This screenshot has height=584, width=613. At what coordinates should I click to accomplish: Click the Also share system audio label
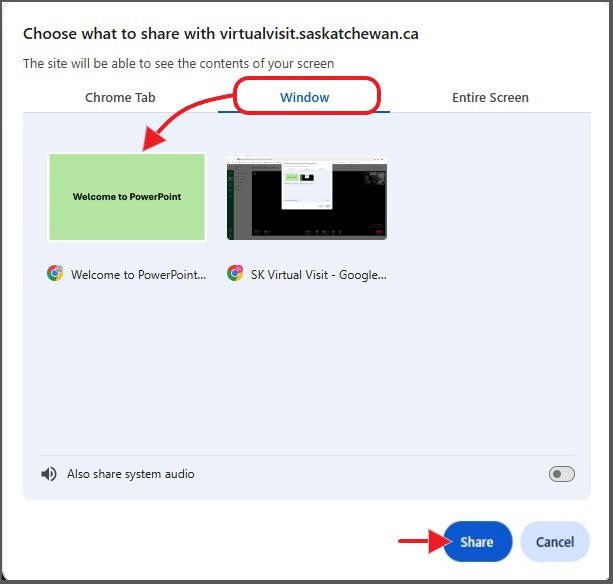(131, 474)
